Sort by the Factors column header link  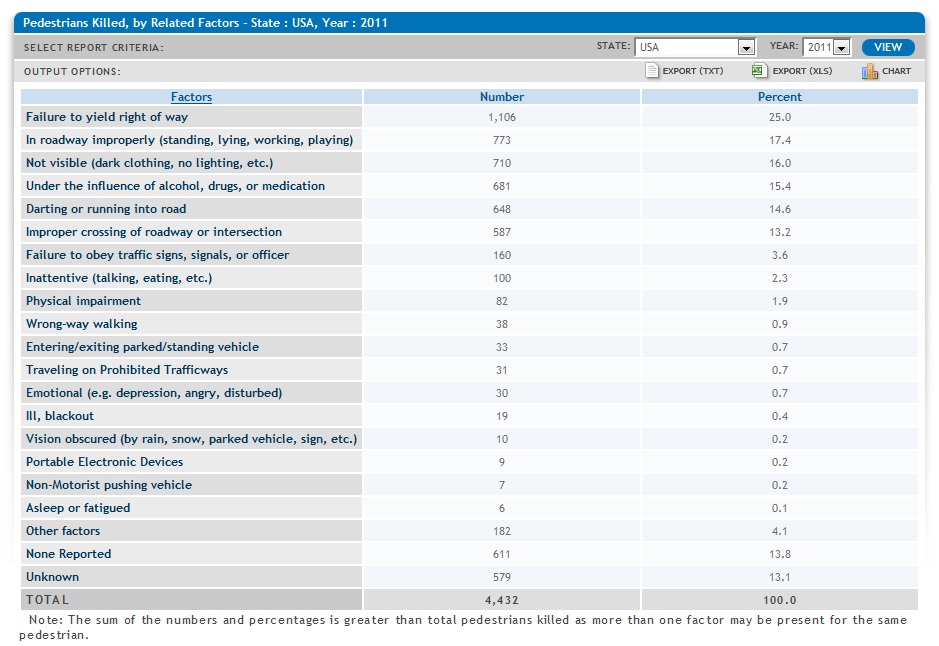pyautogui.click(x=192, y=97)
